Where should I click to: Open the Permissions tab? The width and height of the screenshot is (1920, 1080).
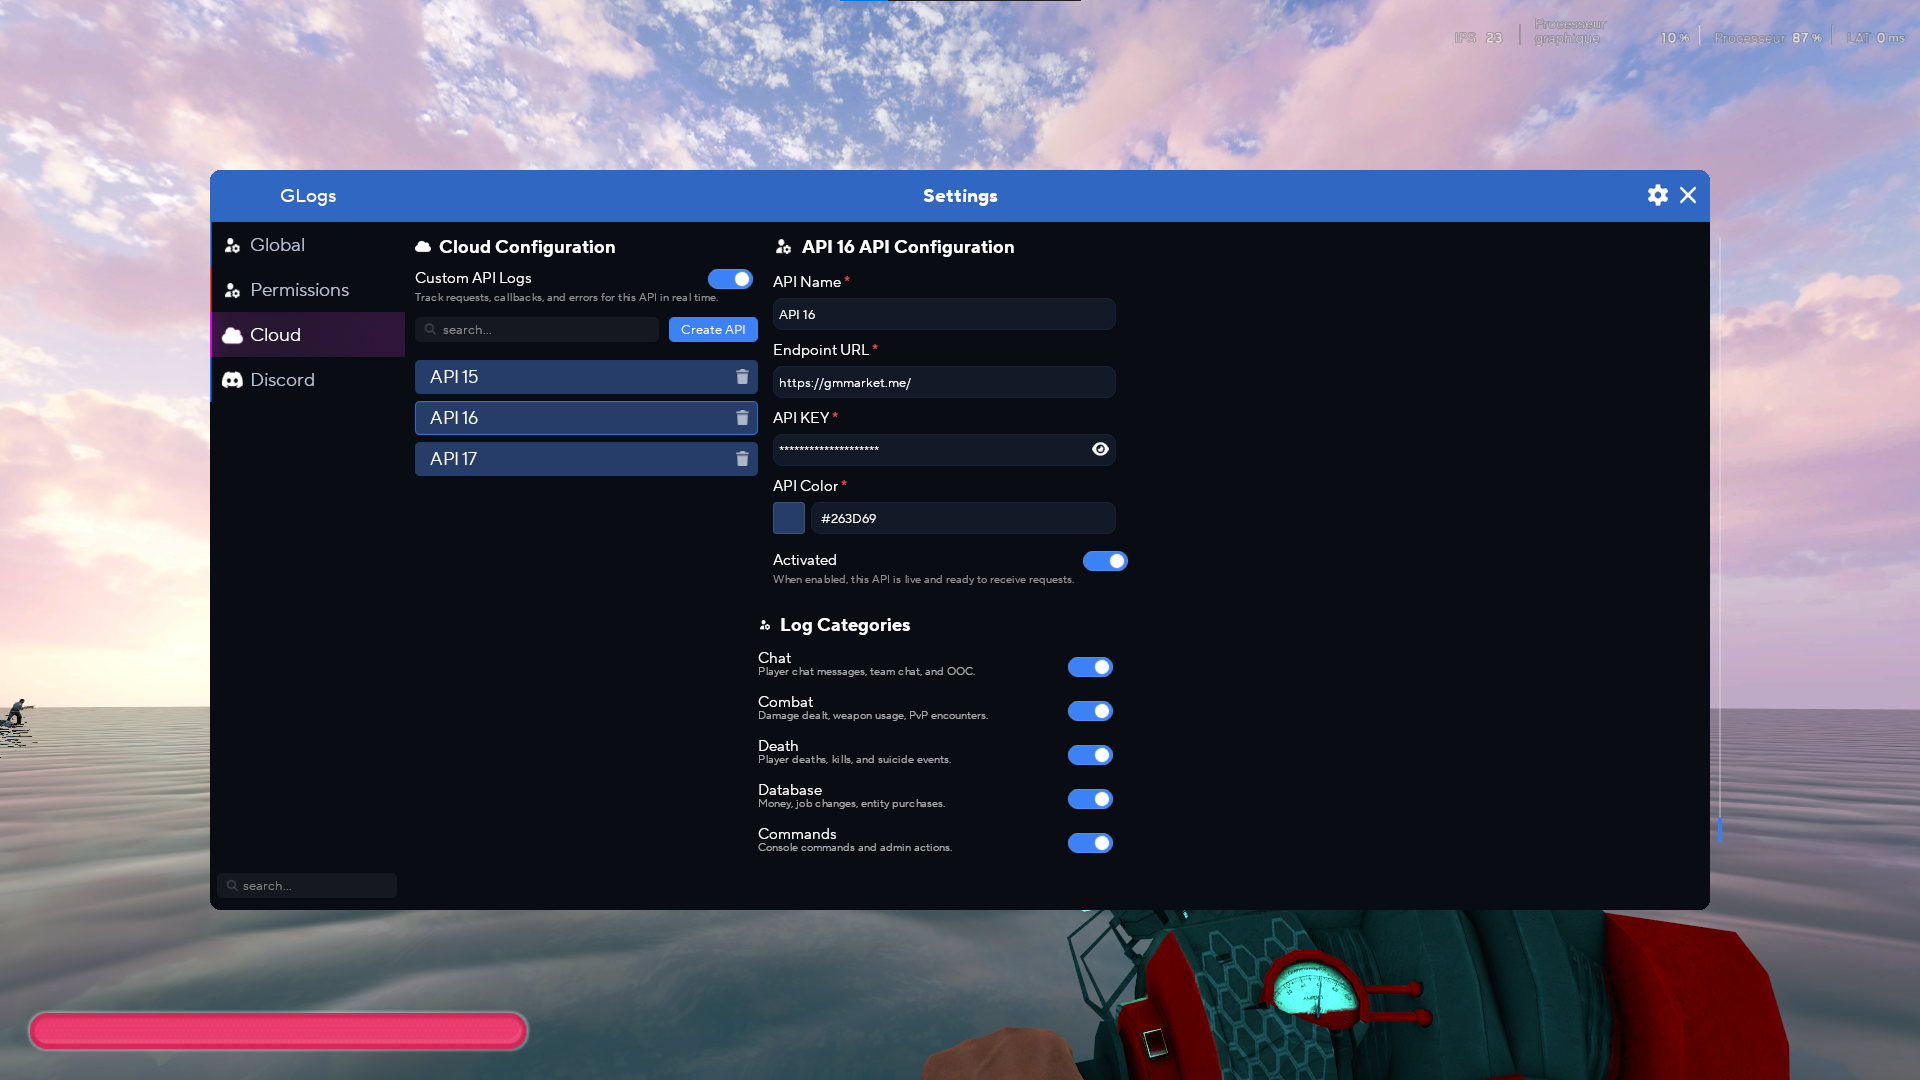point(308,290)
